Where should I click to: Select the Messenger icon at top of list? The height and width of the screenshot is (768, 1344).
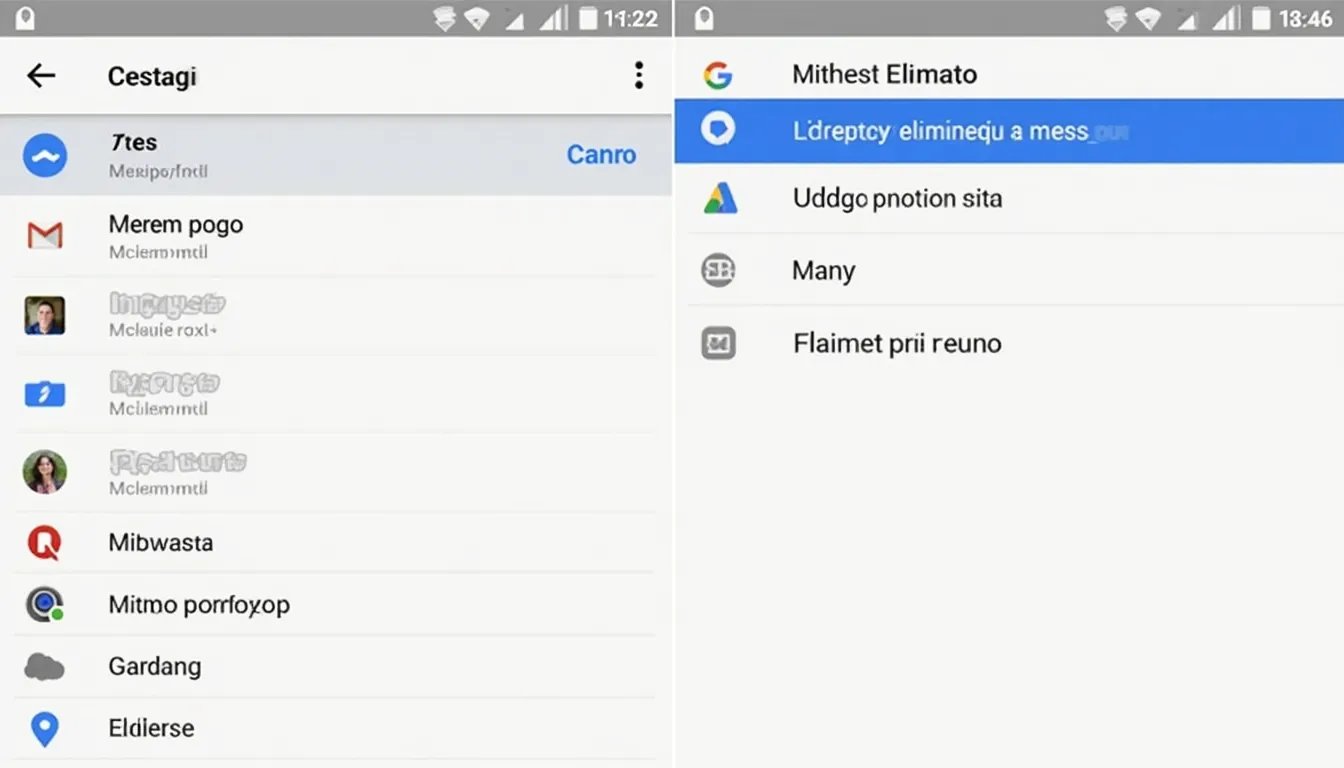[45, 155]
